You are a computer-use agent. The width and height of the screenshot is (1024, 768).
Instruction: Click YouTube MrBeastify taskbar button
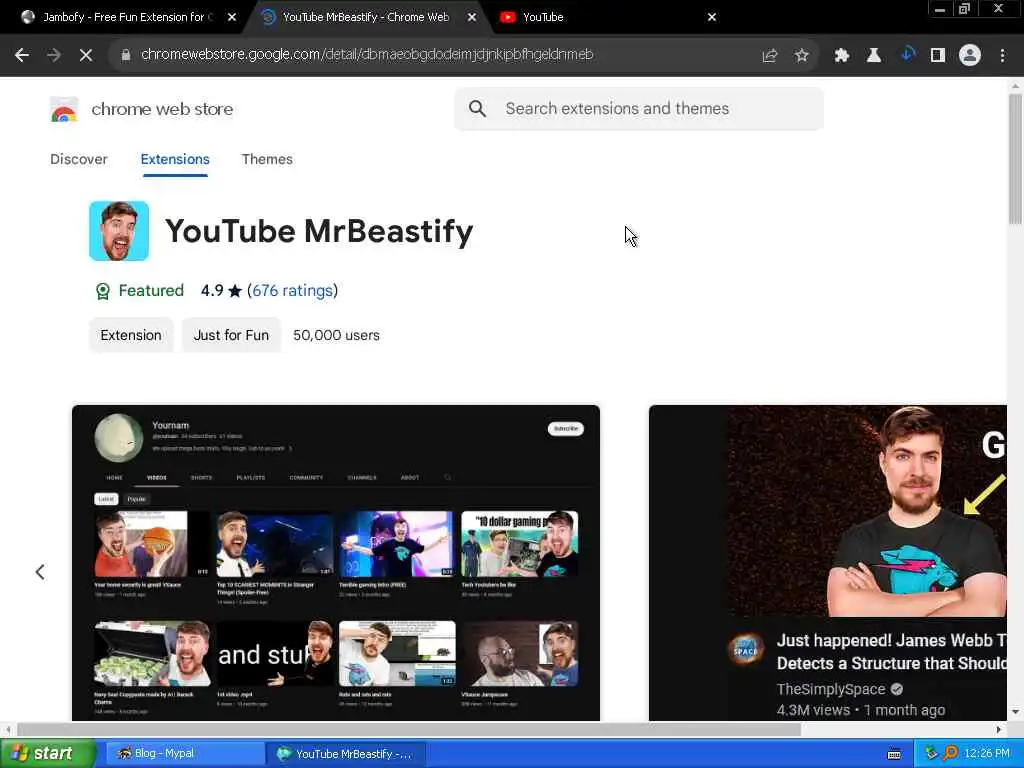point(346,754)
